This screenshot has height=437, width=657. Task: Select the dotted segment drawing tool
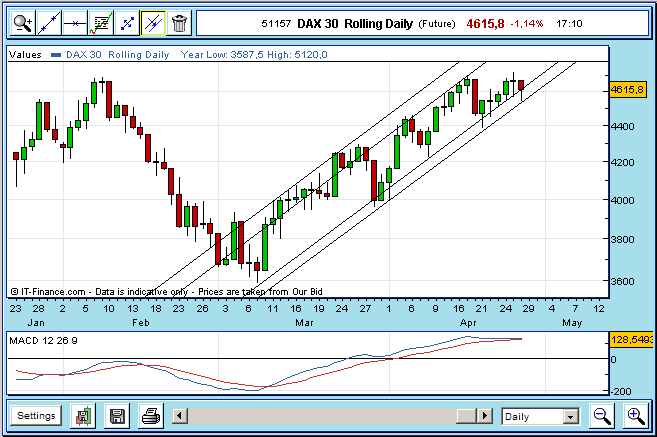[x=127, y=21]
